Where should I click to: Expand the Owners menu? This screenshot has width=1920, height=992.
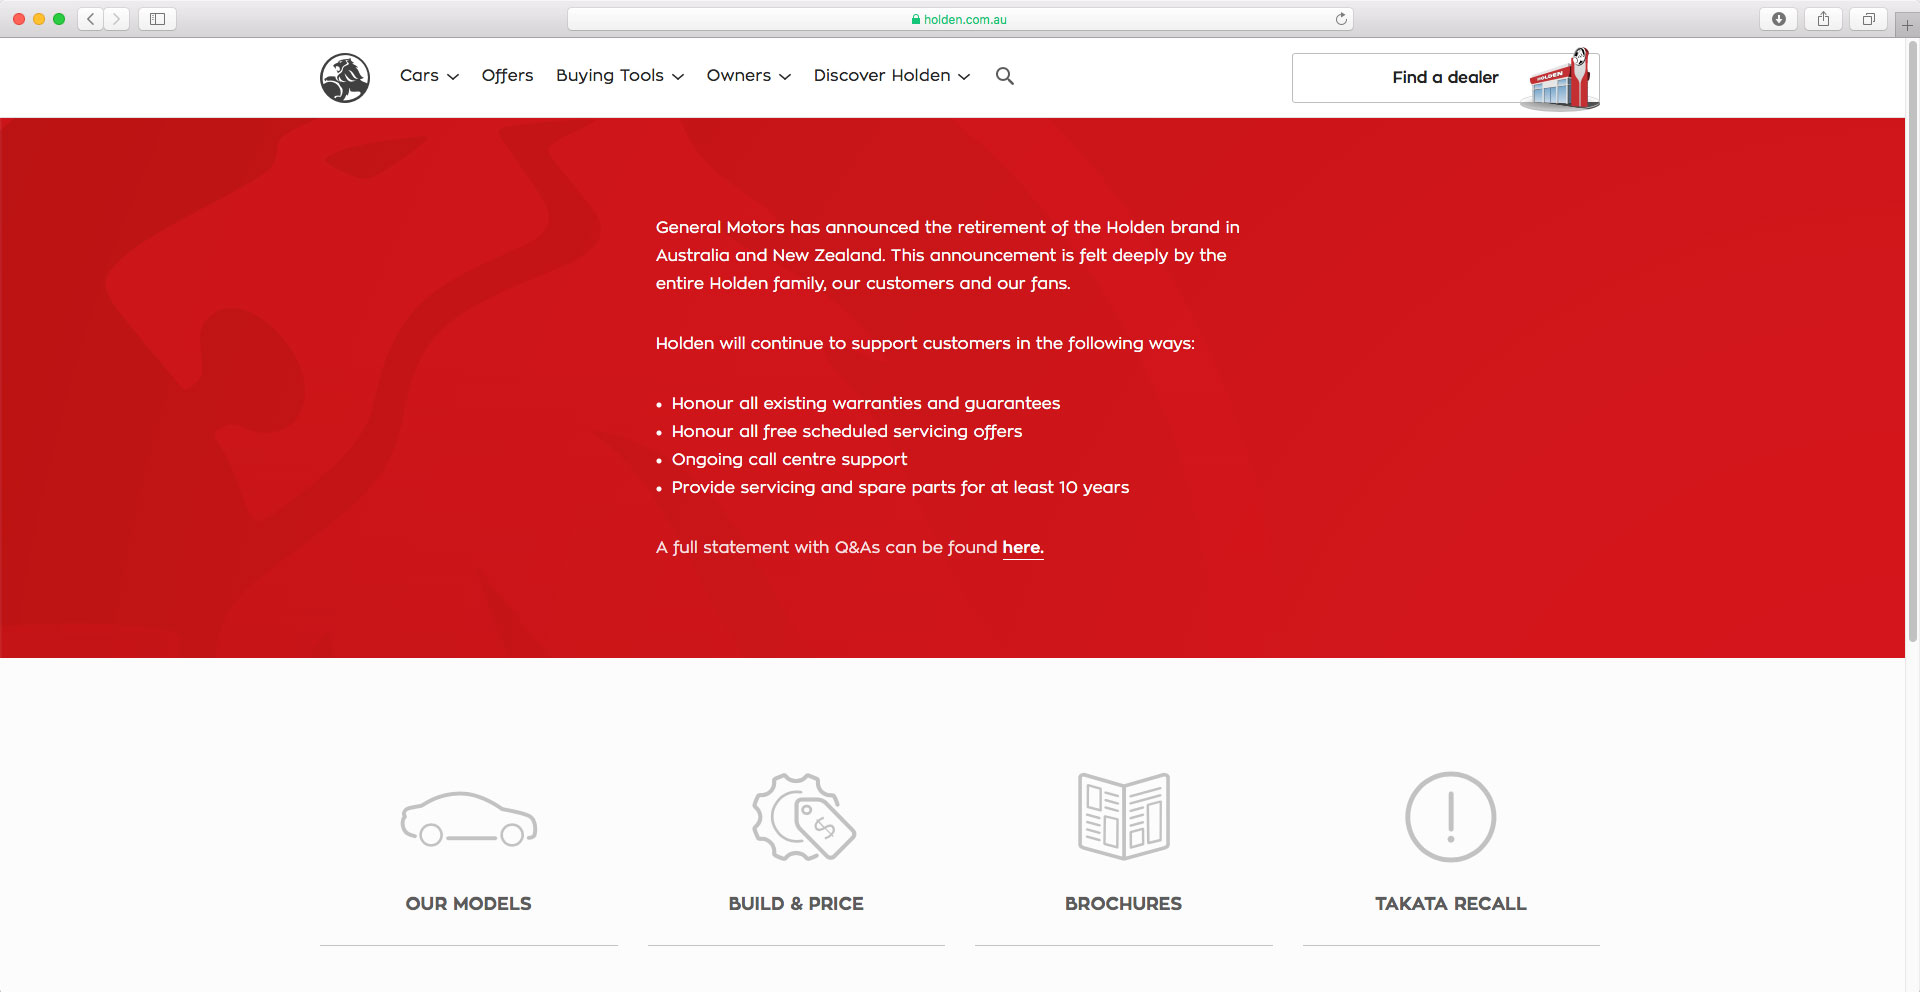pos(748,76)
